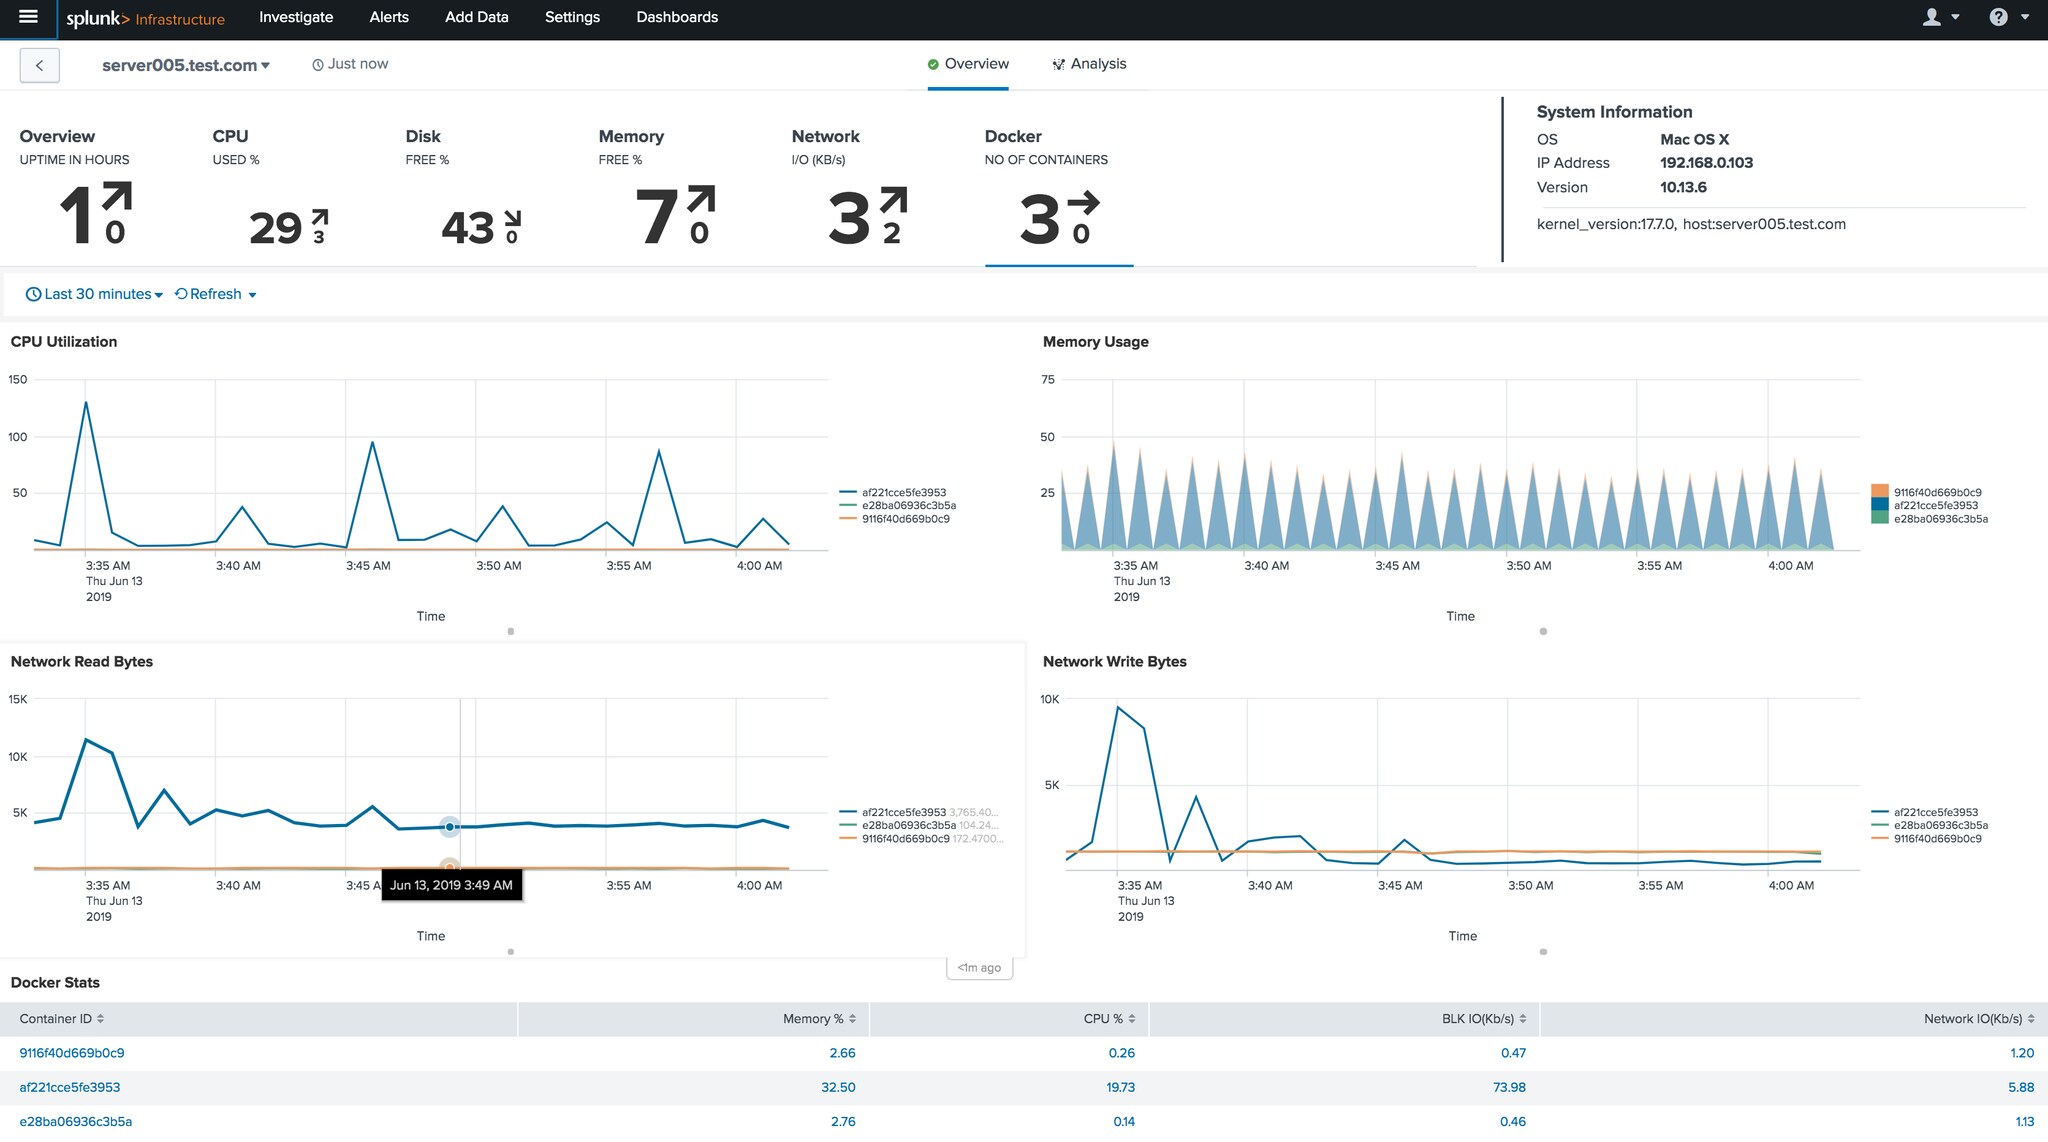
Task: Click the back arrow button
Action: [x=39, y=65]
